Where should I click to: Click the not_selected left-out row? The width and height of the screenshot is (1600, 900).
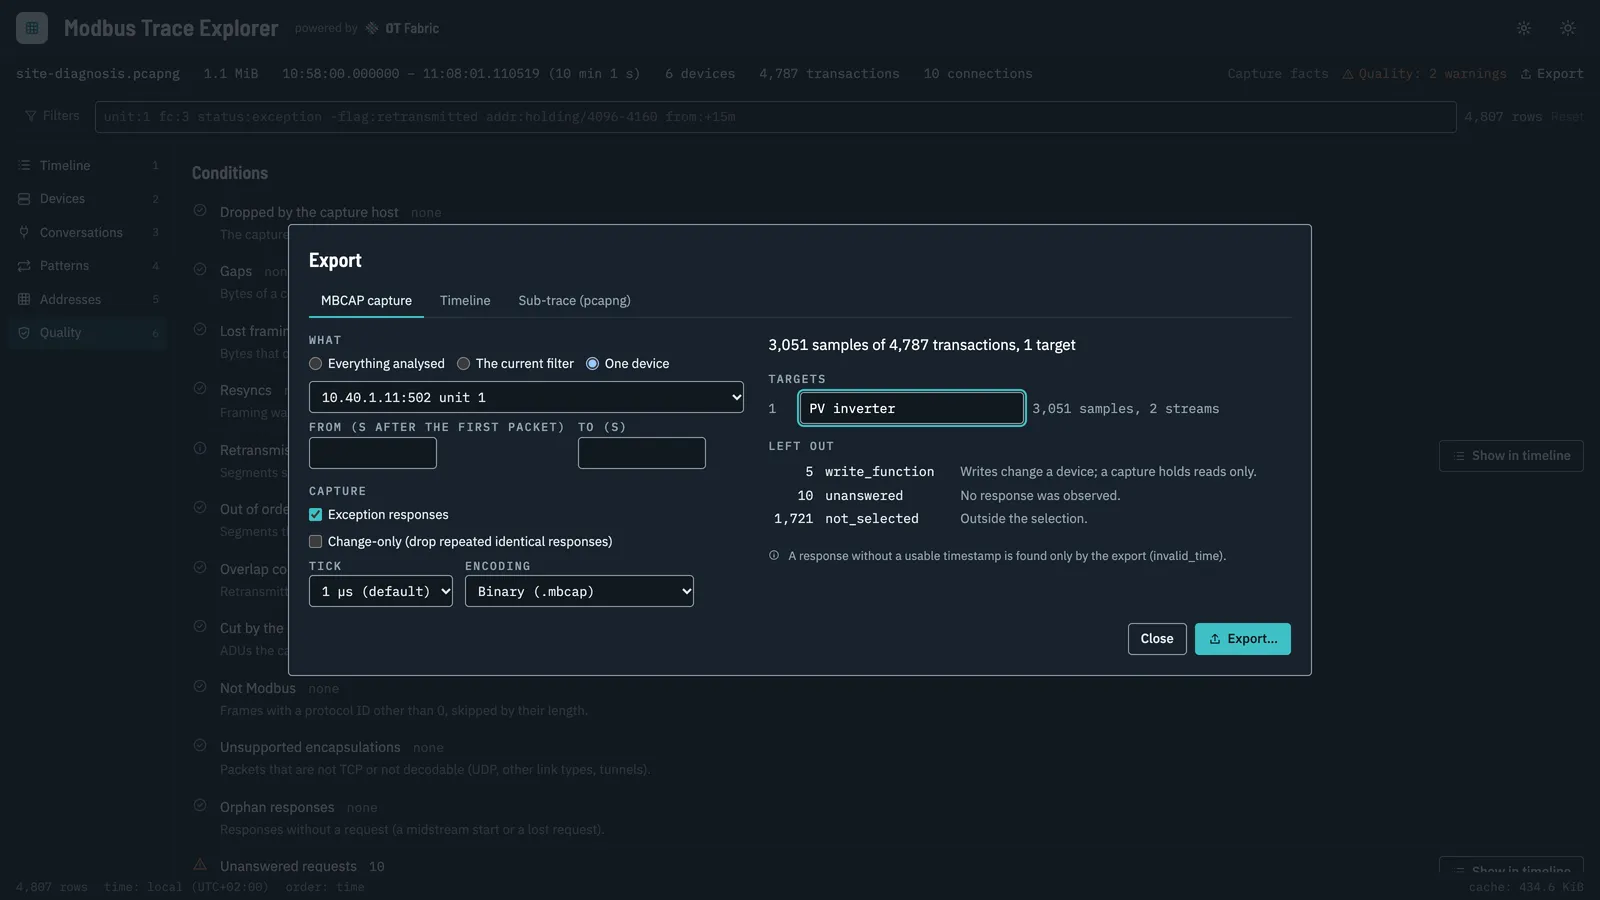(x=1014, y=519)
